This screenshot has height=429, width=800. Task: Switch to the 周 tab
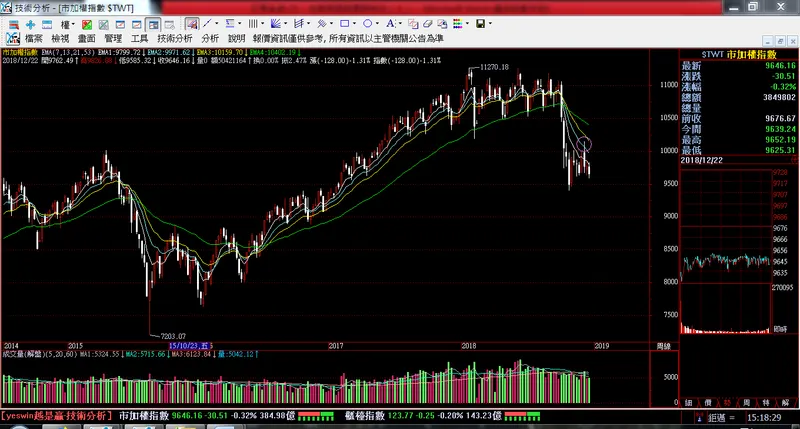point(746,402)
